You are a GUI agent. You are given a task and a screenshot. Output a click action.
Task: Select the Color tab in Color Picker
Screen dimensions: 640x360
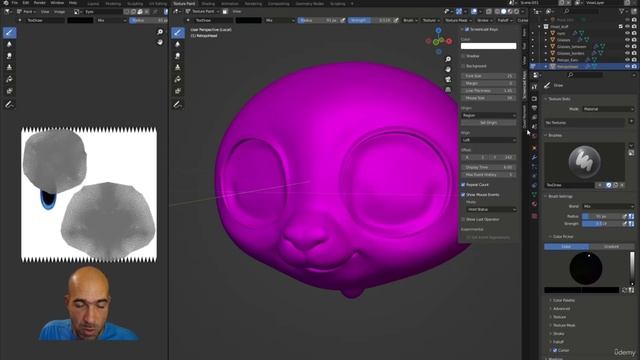(x=567, y=247)
